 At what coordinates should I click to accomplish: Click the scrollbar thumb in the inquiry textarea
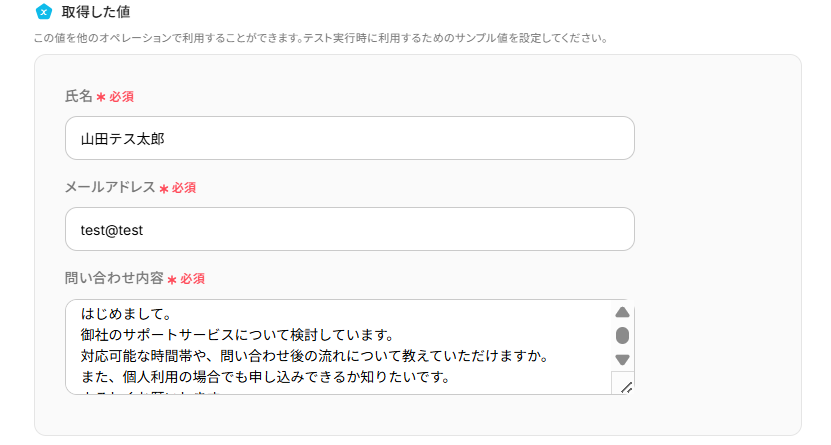[622, 335]
